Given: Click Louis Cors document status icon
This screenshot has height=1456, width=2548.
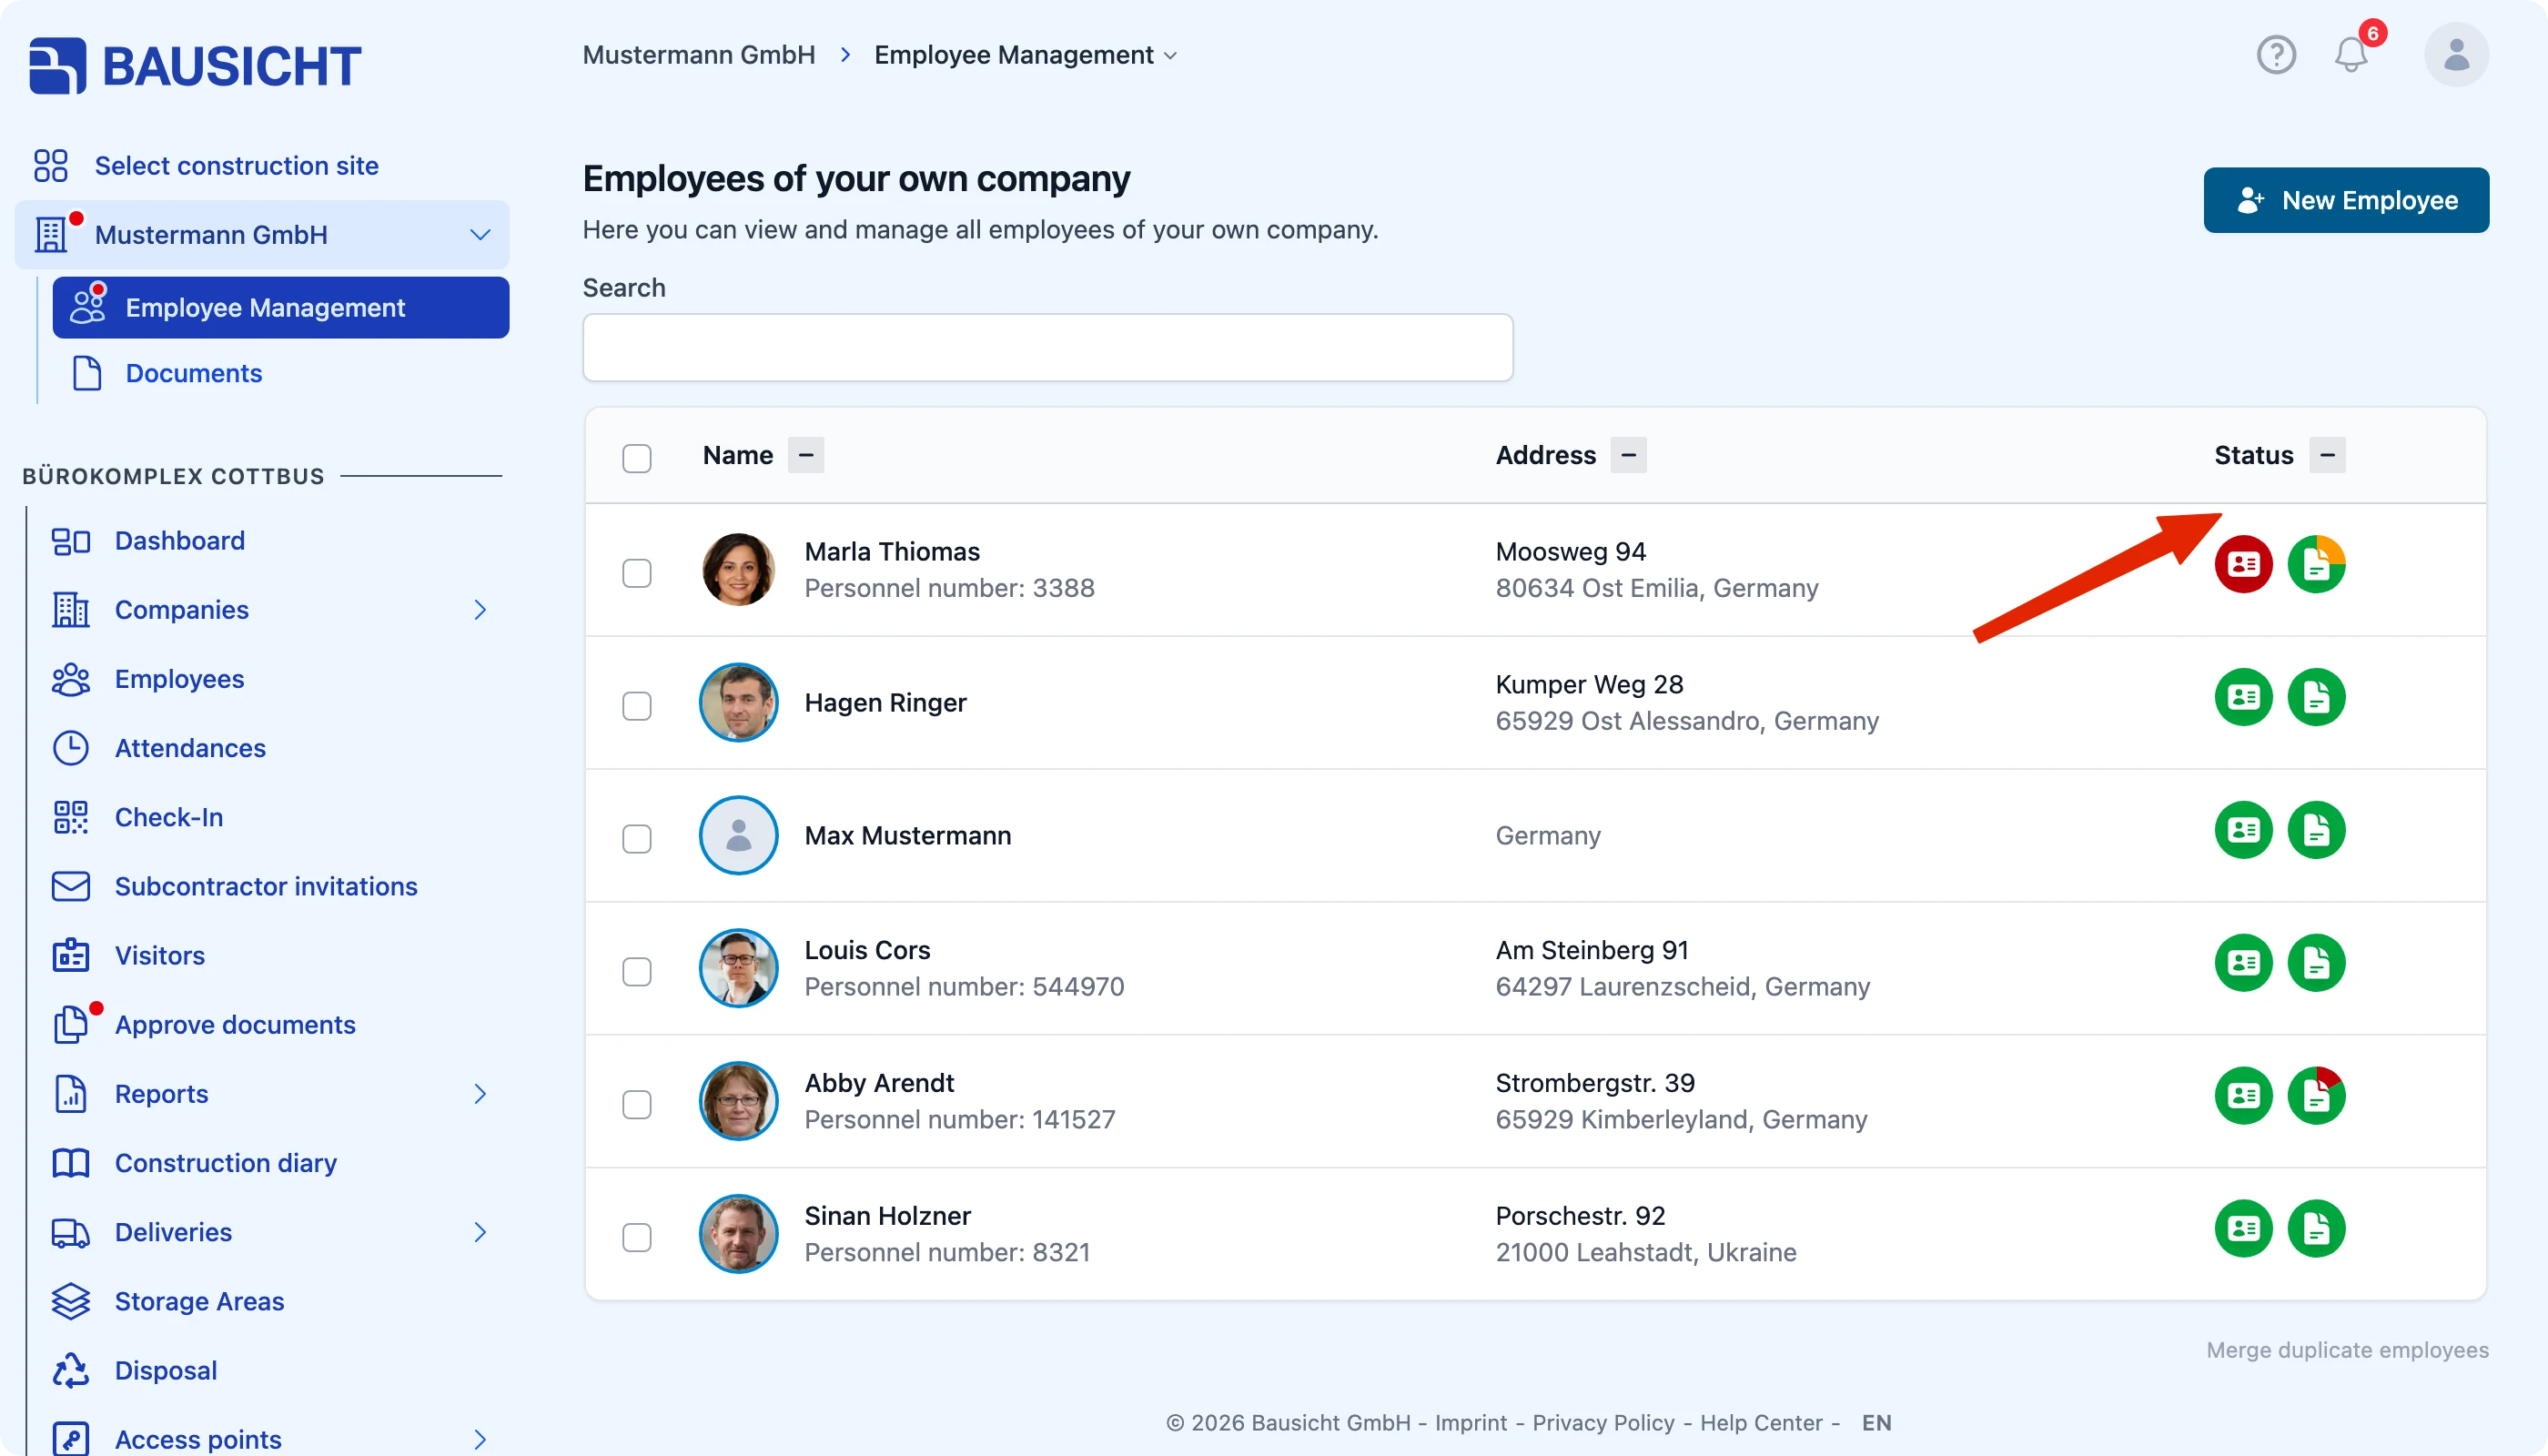Looking at the screenshot, I should pos(2316,963).
